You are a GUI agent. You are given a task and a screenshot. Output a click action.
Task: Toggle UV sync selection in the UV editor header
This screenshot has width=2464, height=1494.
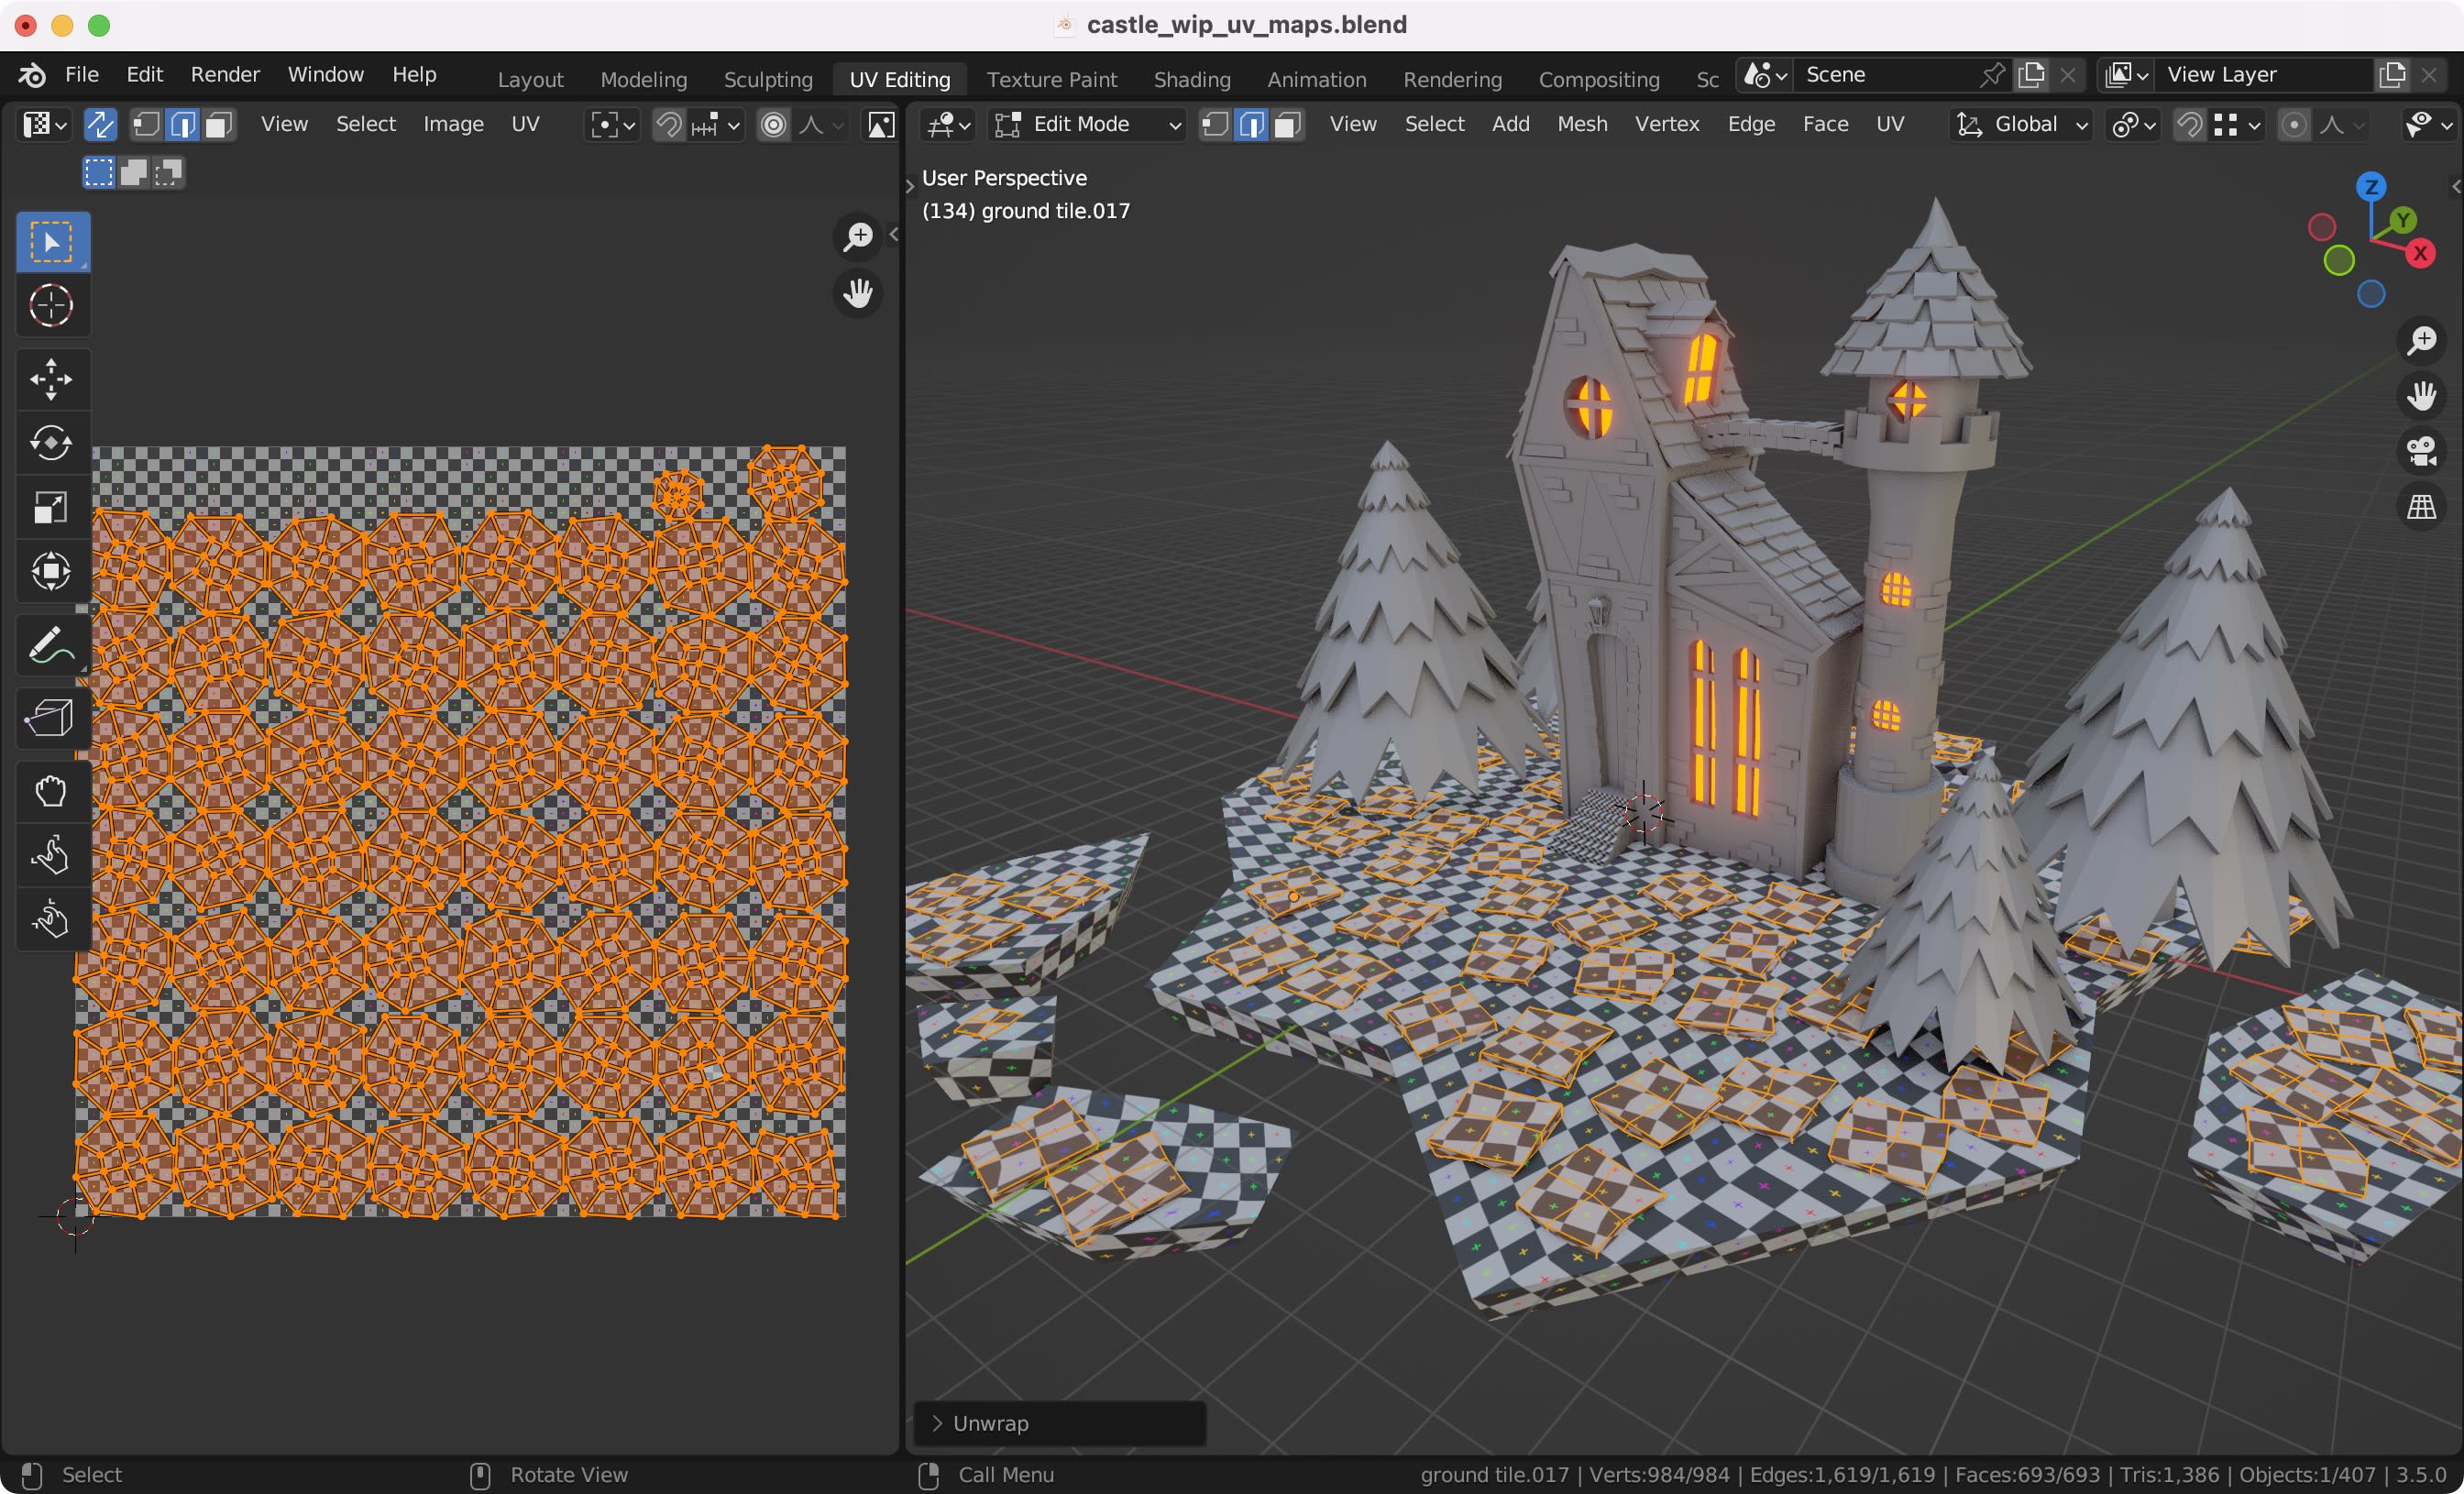point(101,124)
